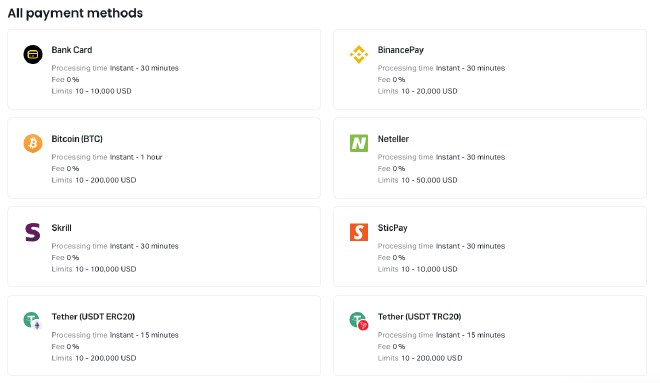Open the SticPay payment card
This screenshot has height=383, width=660.
[490, 247]
